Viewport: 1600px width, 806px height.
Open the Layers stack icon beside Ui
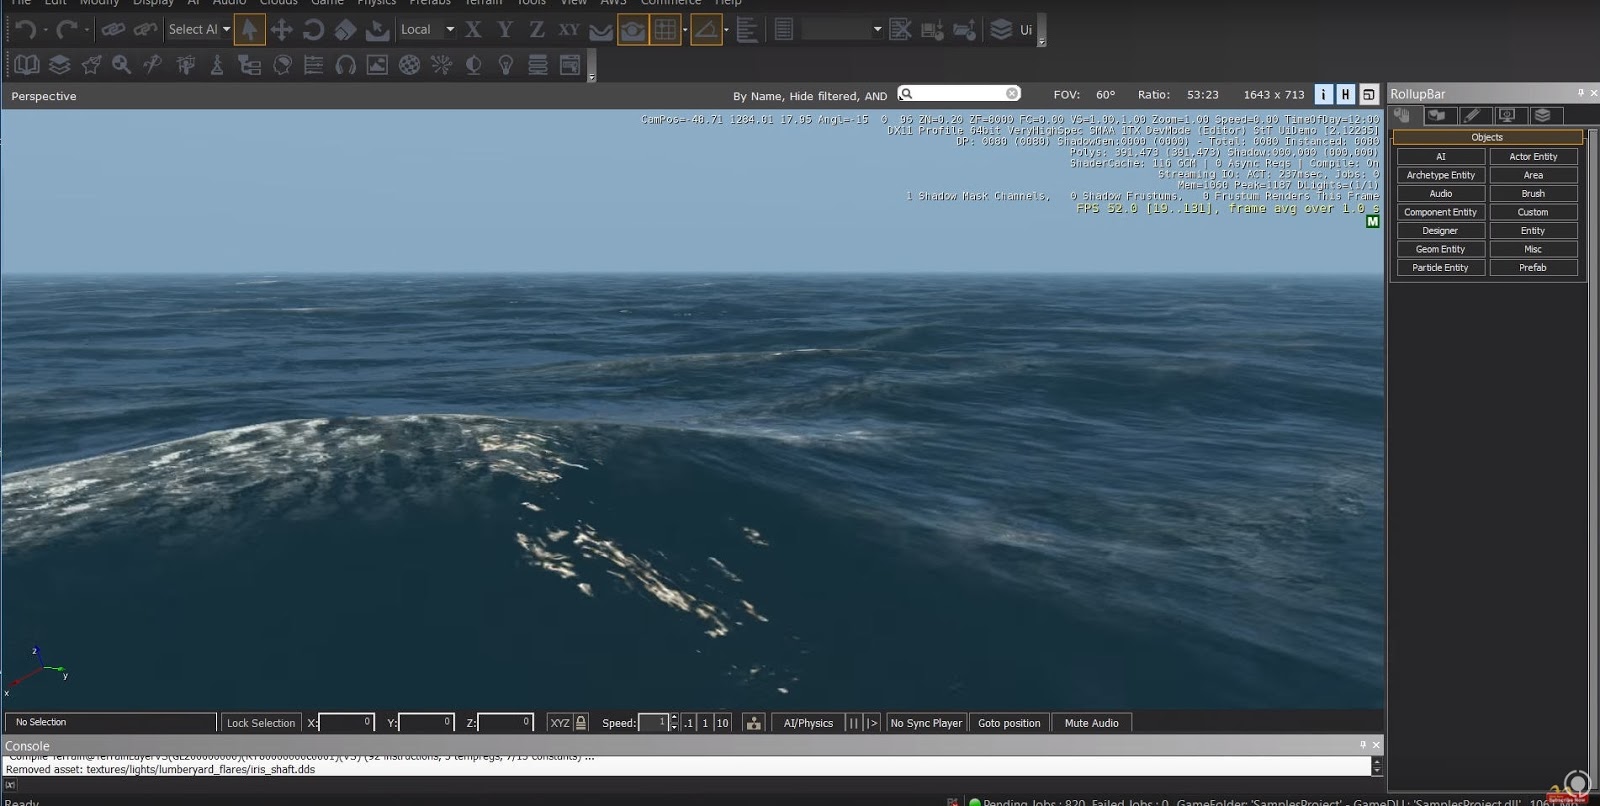tap(1001, 30)
